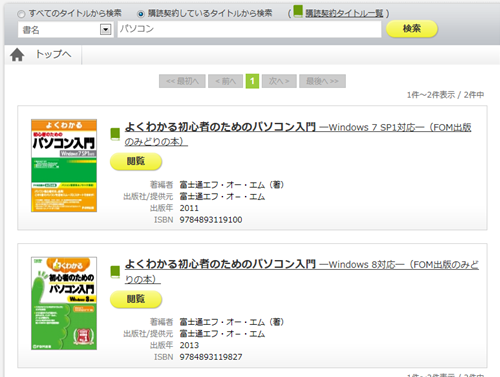Click the 次へ> pagination button
This screenshot has height=377, width=500.
279,81
